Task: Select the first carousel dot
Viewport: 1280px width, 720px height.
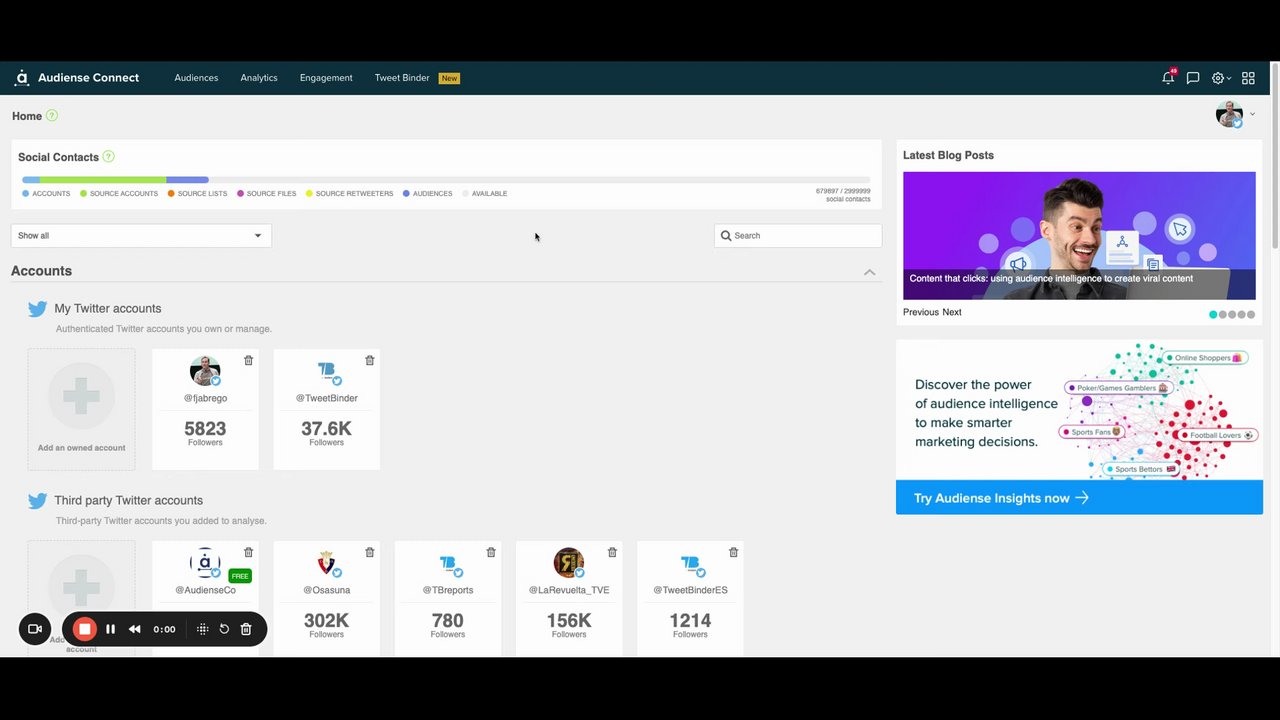Action: (x=1213, y=315)
